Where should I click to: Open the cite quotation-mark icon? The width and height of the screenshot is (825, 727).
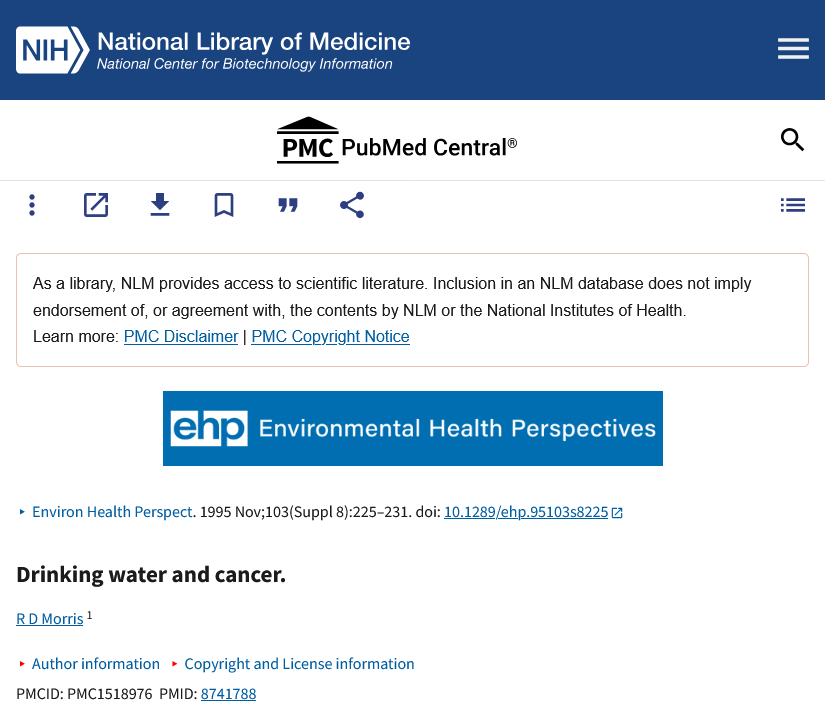pyautogui.click(x=288, y=205)
